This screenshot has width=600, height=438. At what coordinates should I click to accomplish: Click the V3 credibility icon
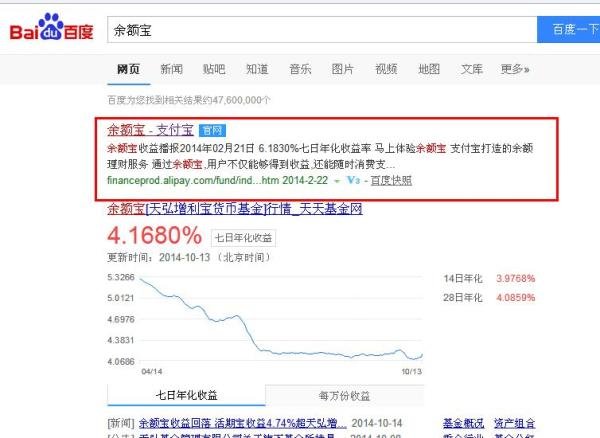tap(353, 180)
